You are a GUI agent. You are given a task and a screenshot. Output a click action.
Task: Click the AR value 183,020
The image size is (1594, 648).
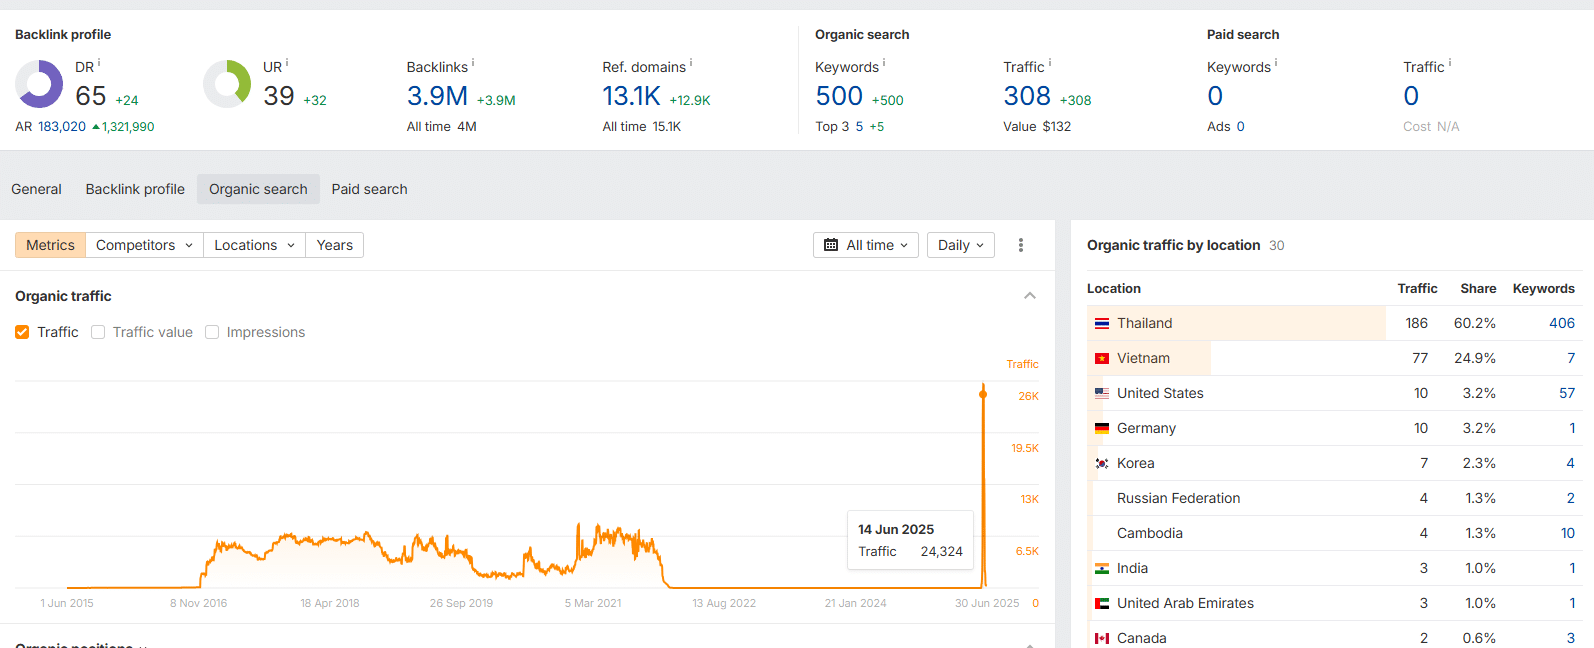(x=62, y=127)
